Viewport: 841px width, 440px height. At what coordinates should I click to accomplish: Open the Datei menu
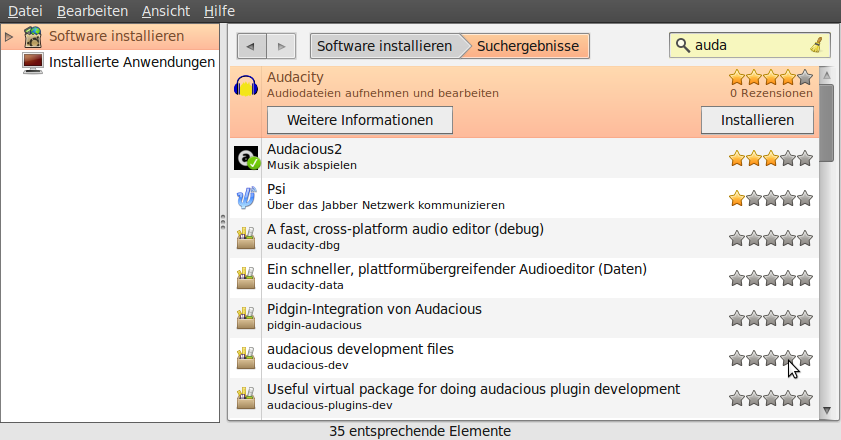point(26,11)
